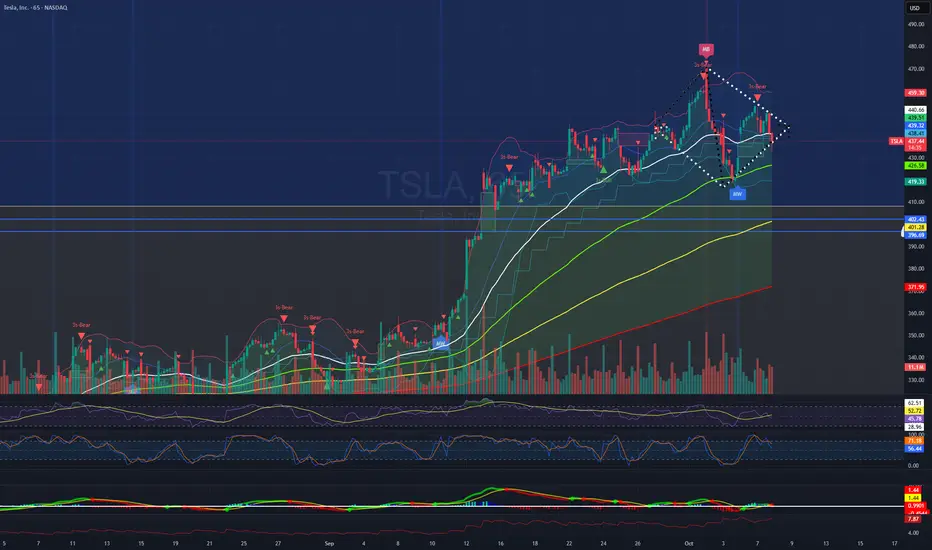The width and height of the screenshot is (932, 550).
Task: Select the pink MB marker at the peak
Action: click(x=706, y=49)
